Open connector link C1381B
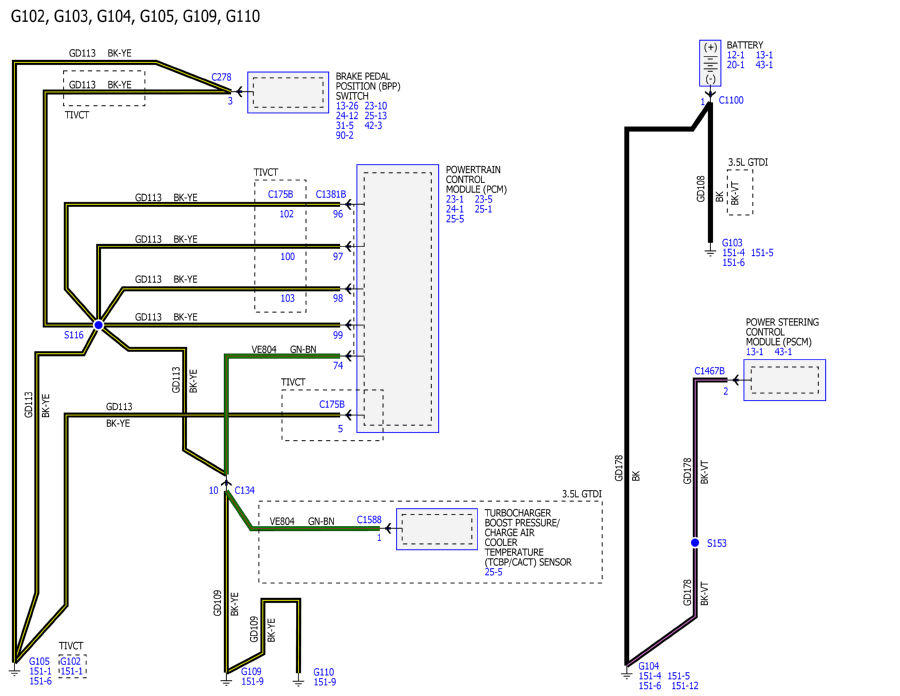 (331, 195)
